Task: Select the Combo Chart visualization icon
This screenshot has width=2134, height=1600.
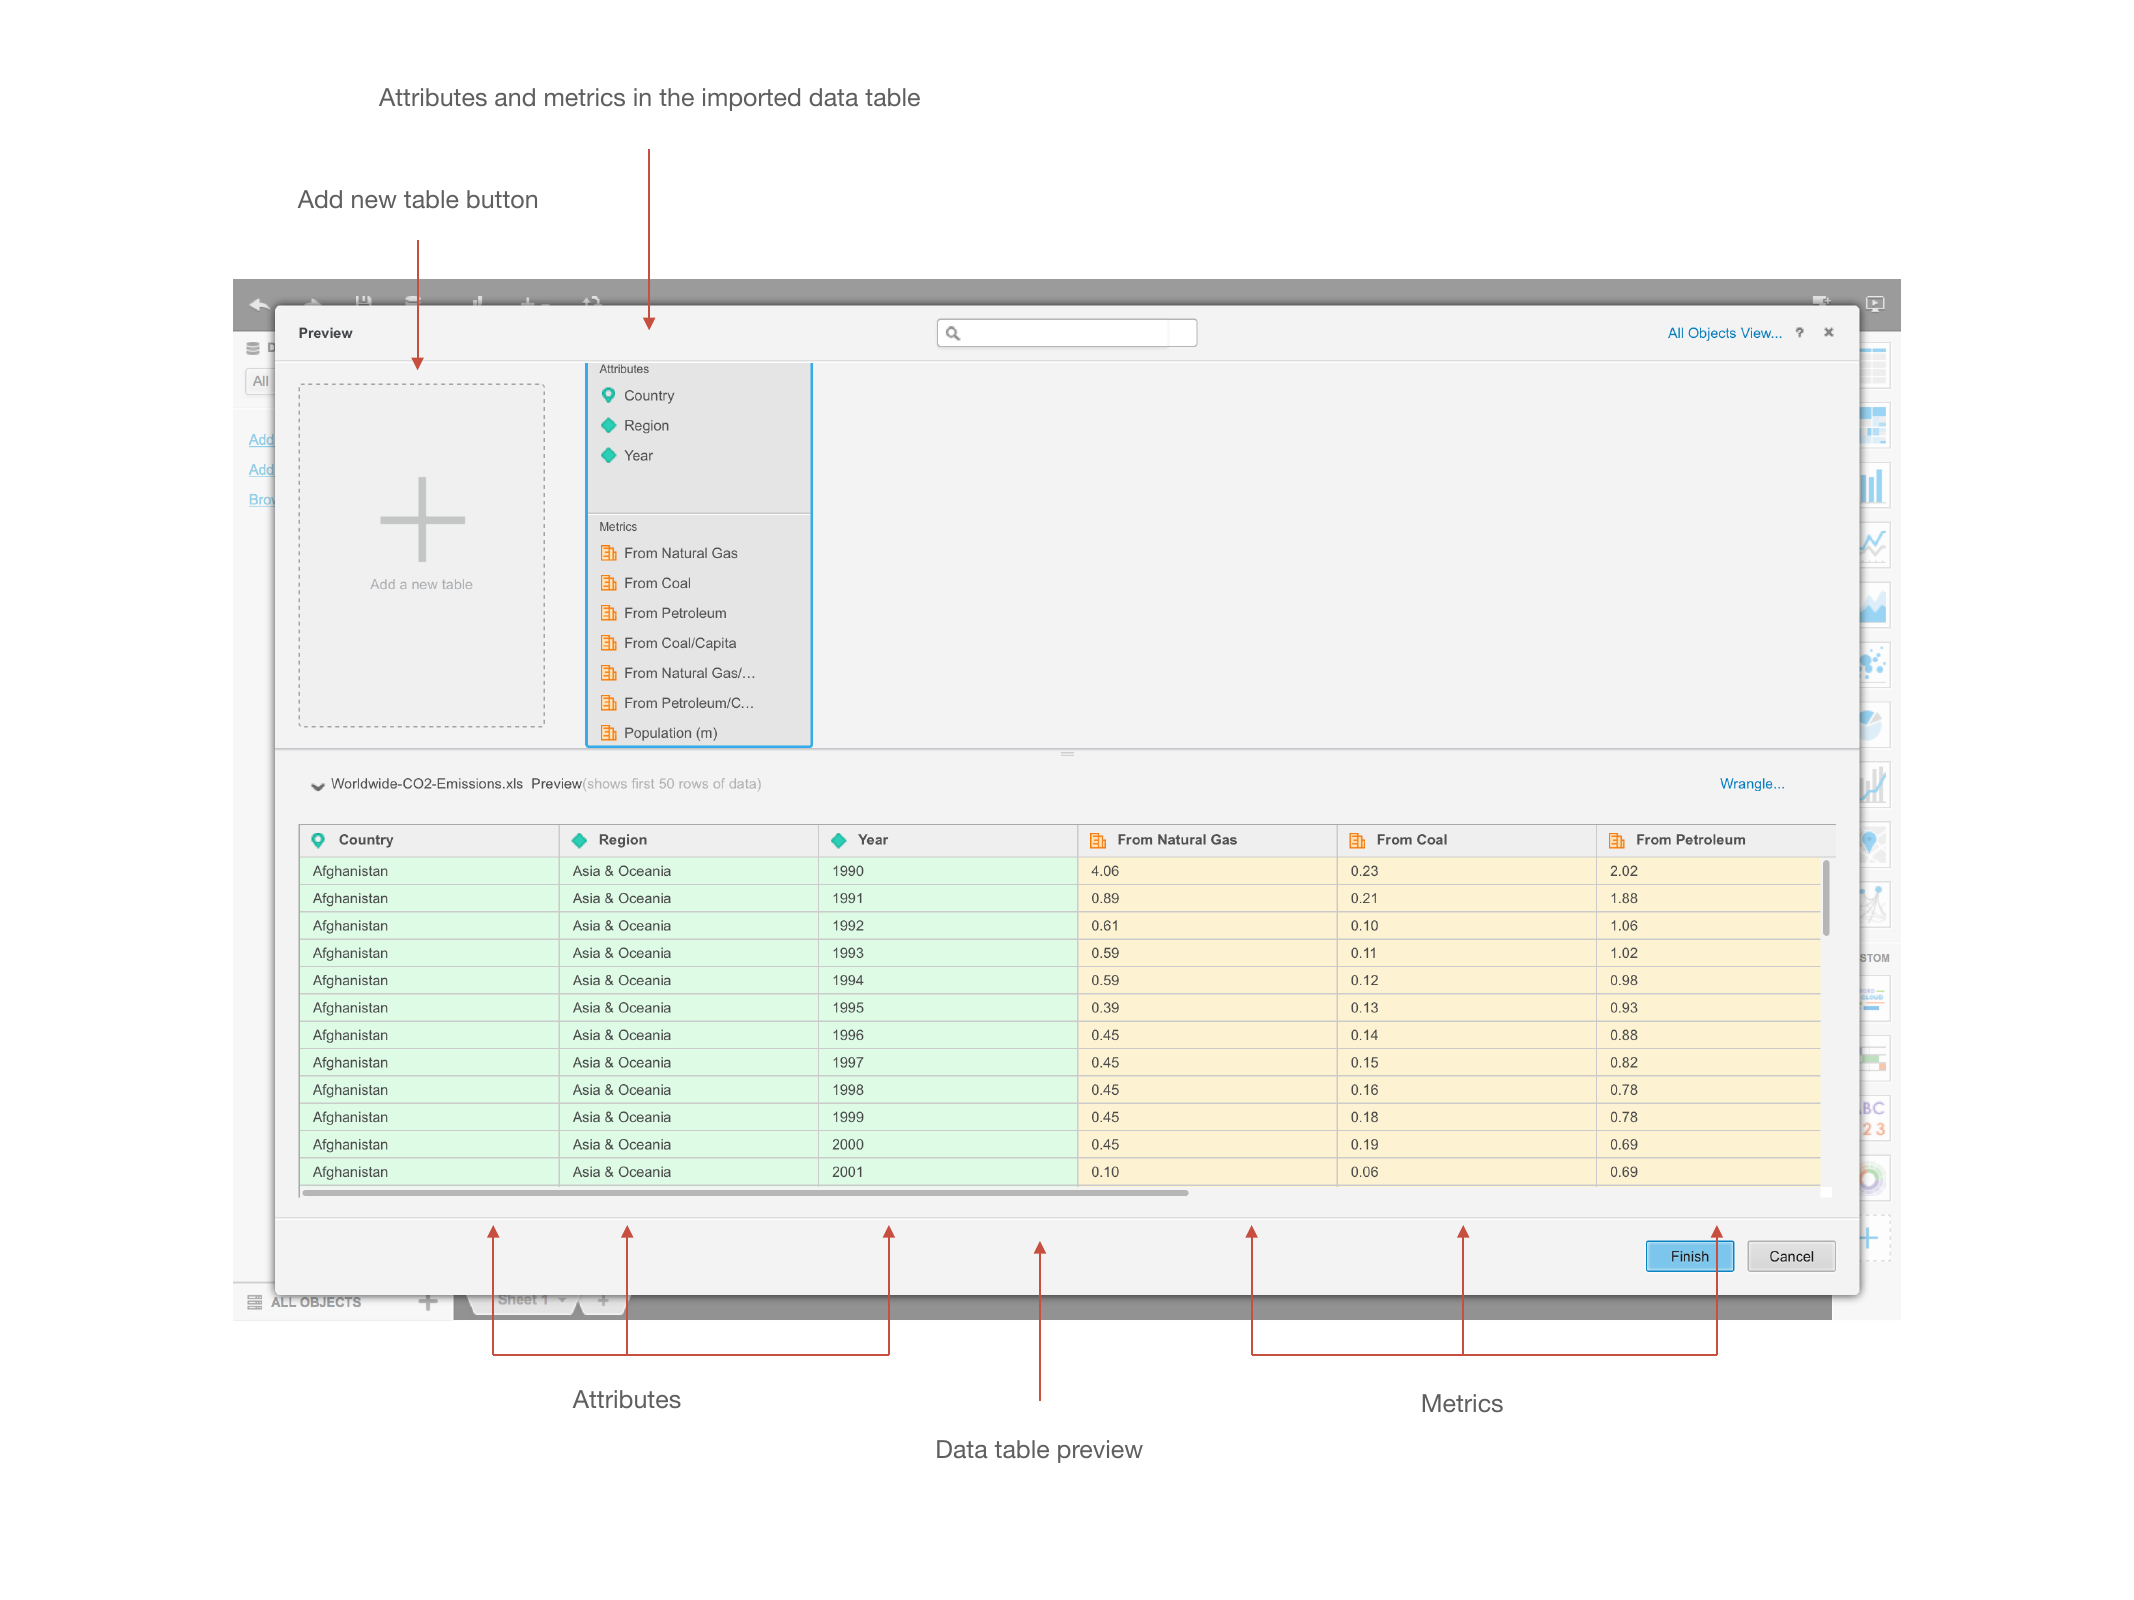Action: [1875, 784]
